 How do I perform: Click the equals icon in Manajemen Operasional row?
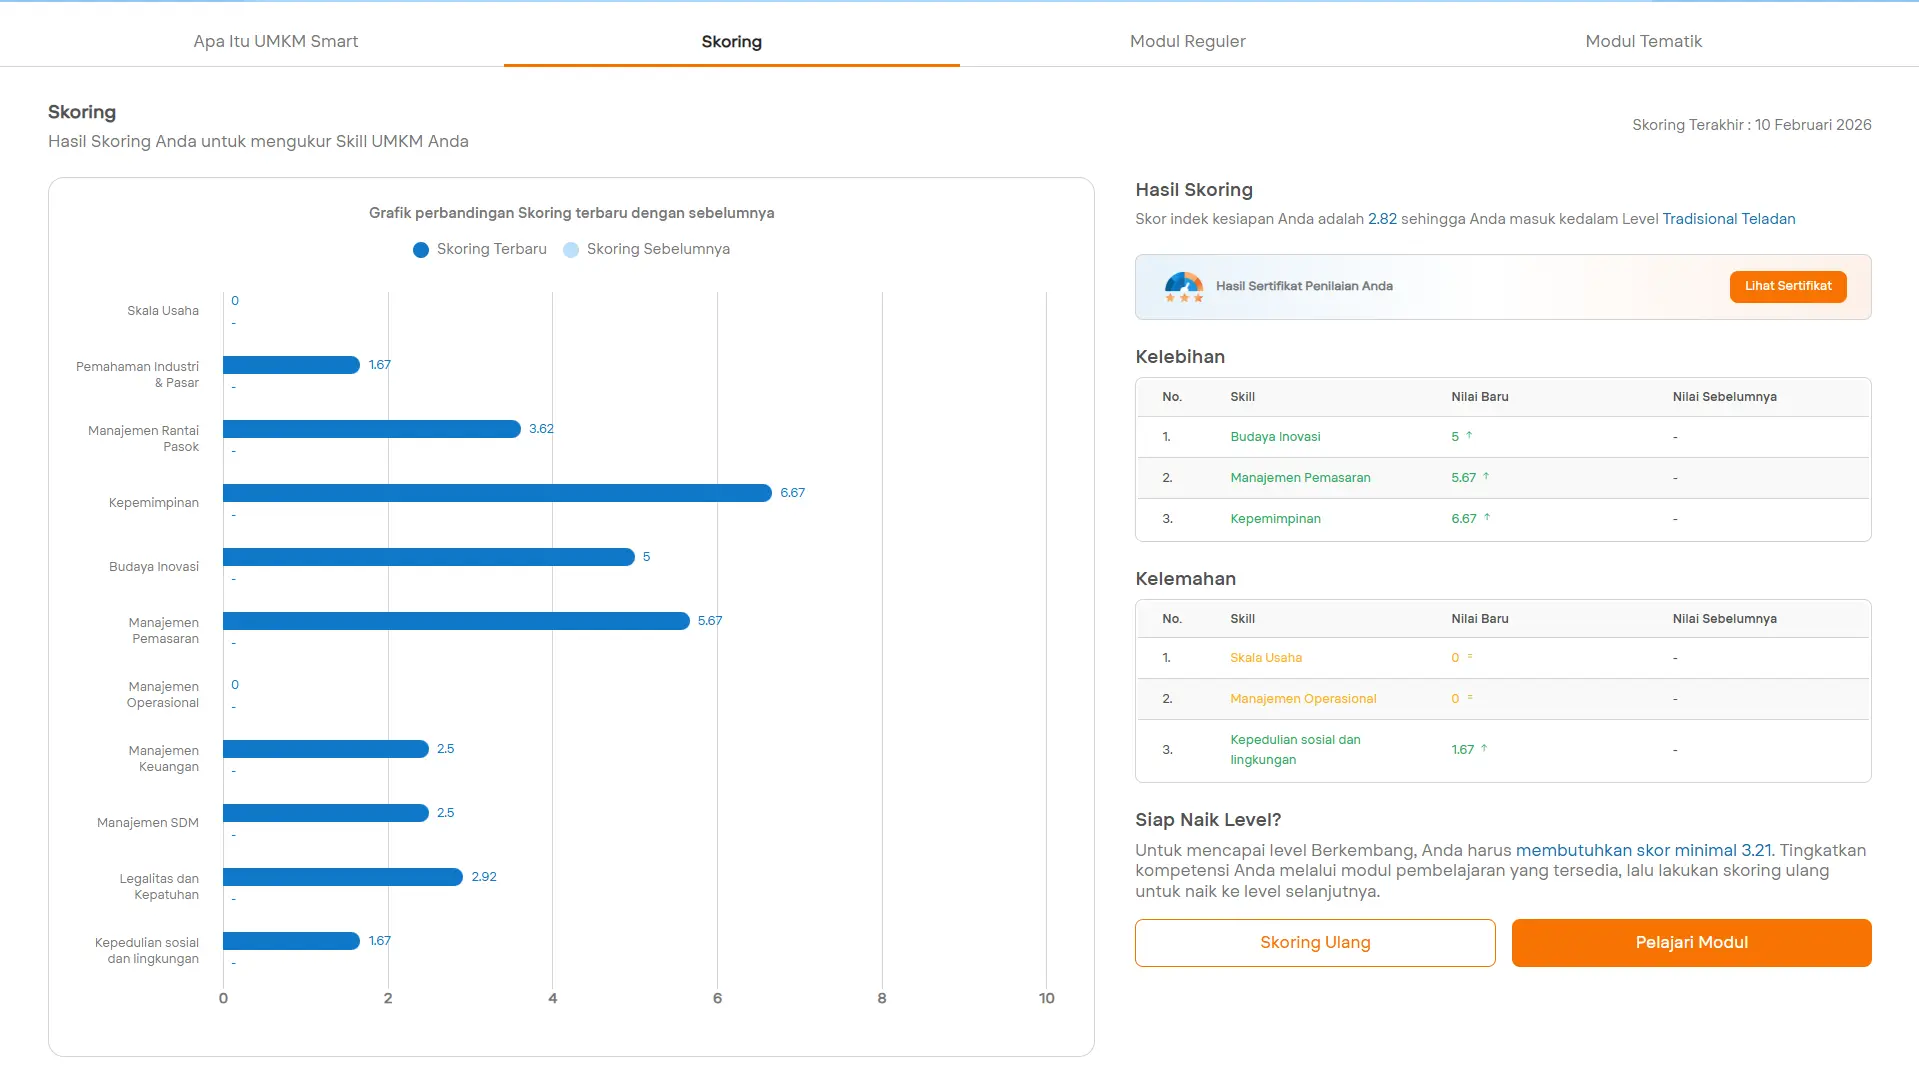[1470, 698]
